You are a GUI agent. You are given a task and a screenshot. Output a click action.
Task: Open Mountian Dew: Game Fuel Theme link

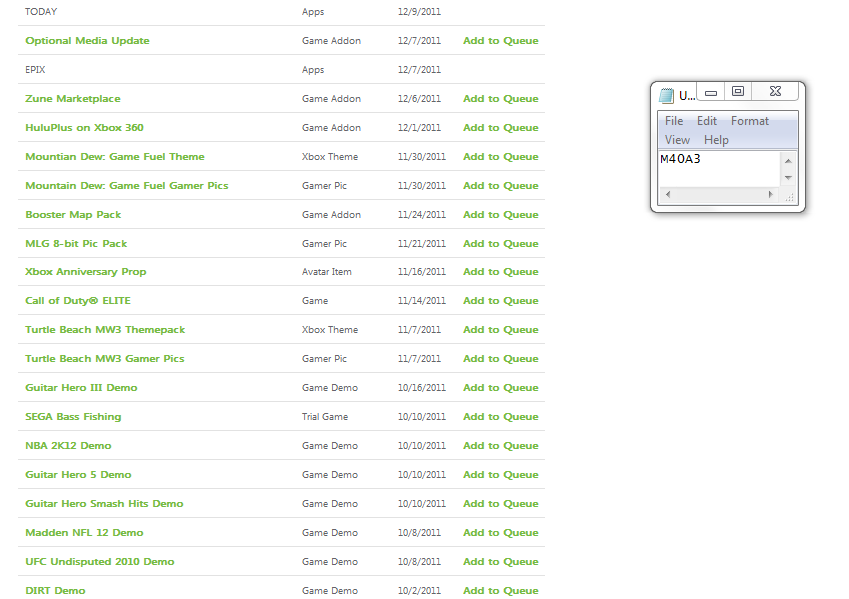click(115, 157)
